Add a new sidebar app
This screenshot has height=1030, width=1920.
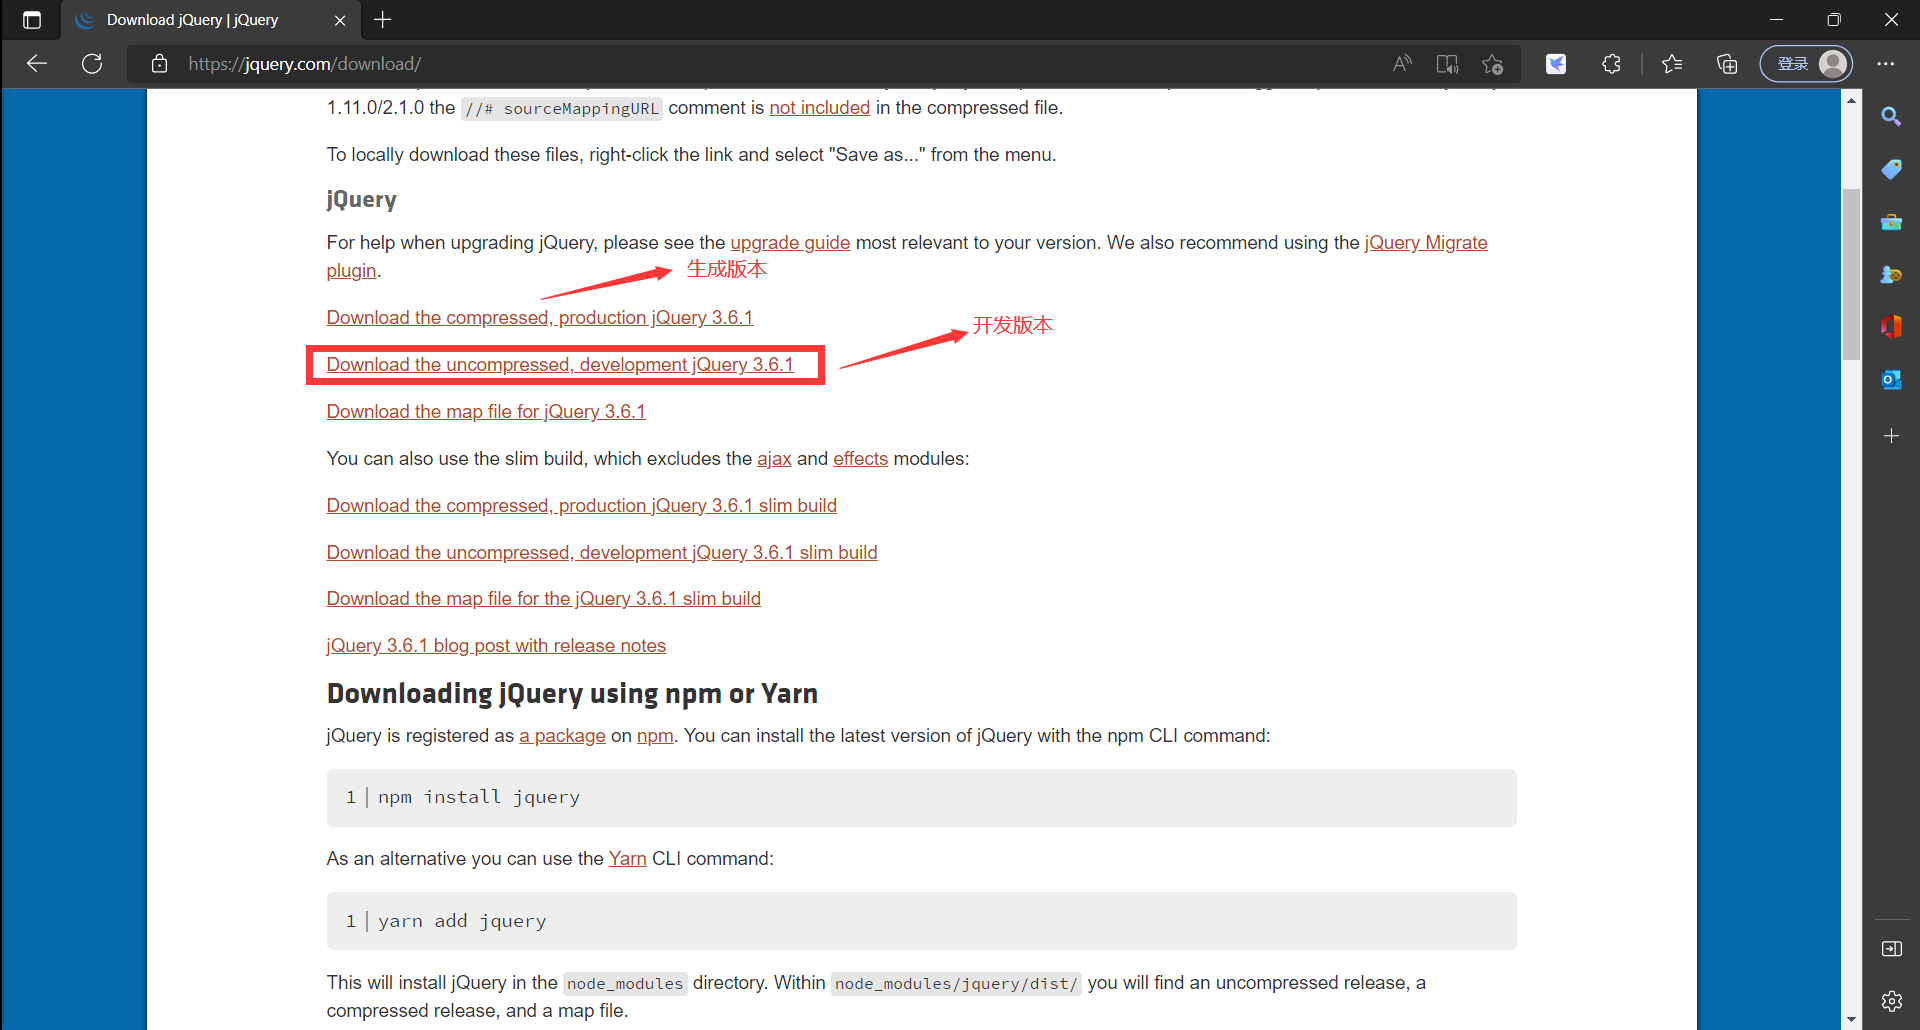1891,436
